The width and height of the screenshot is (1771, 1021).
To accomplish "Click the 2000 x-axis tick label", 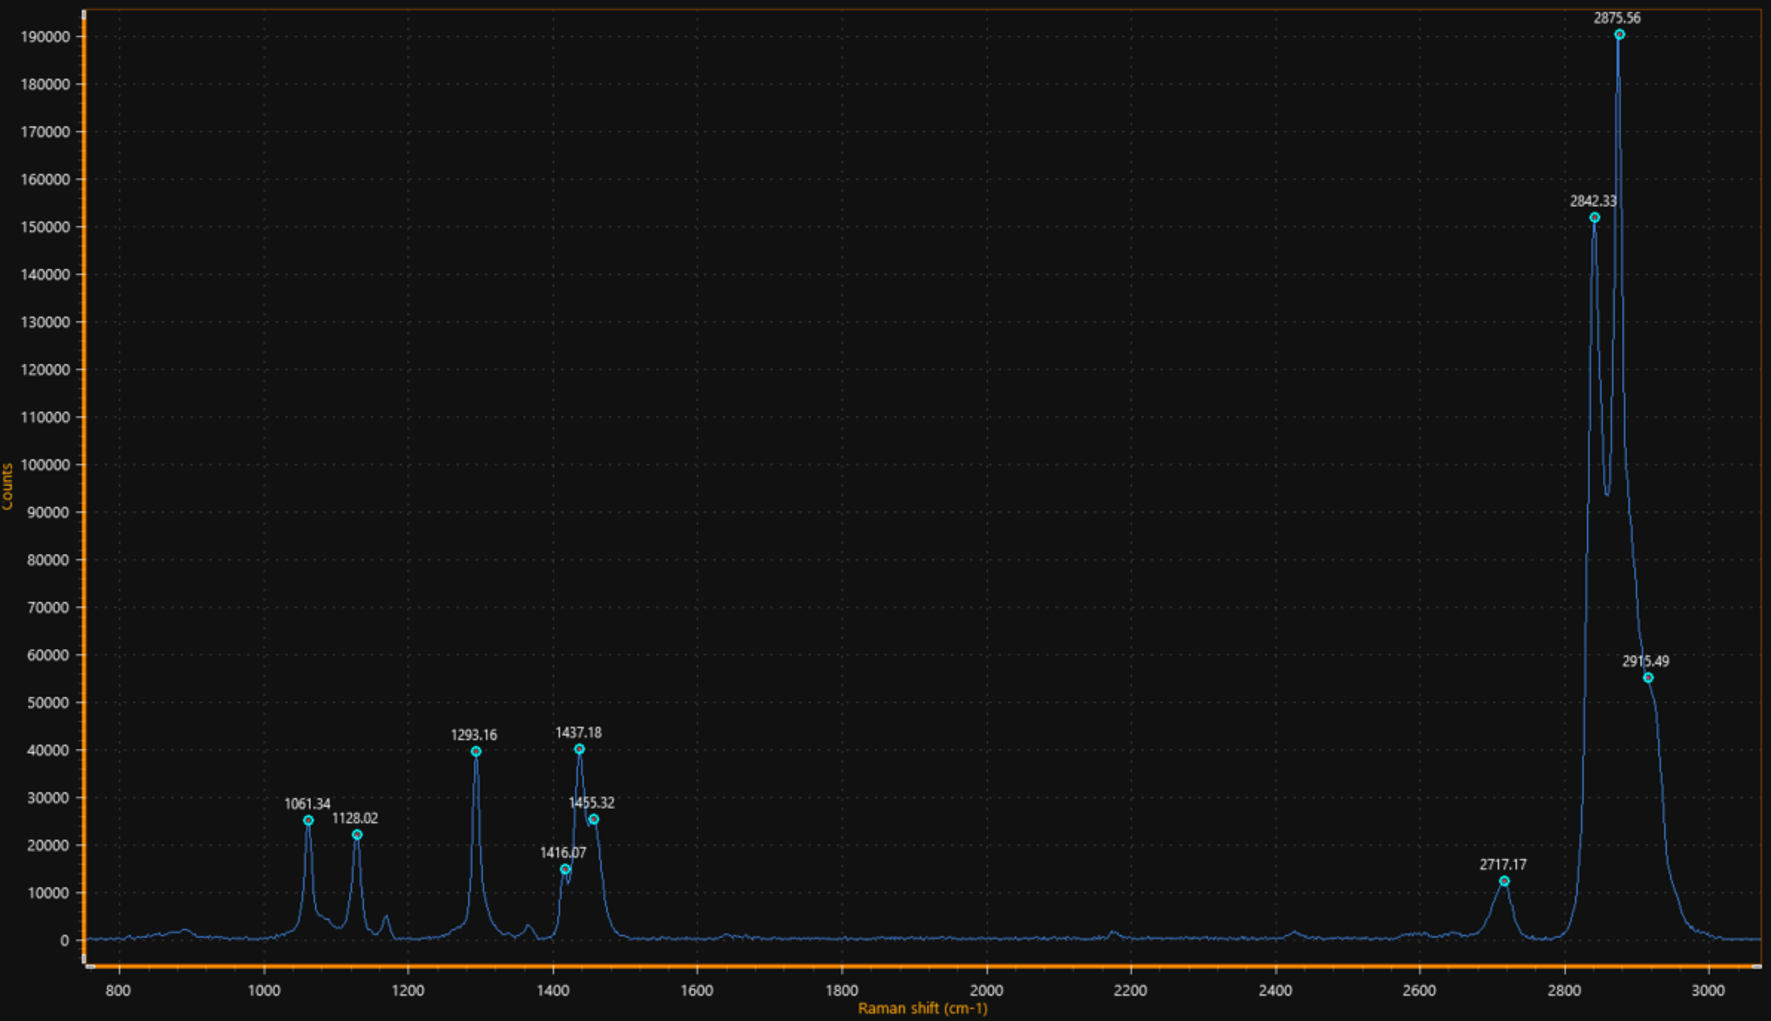I will [x=986, y=990].
